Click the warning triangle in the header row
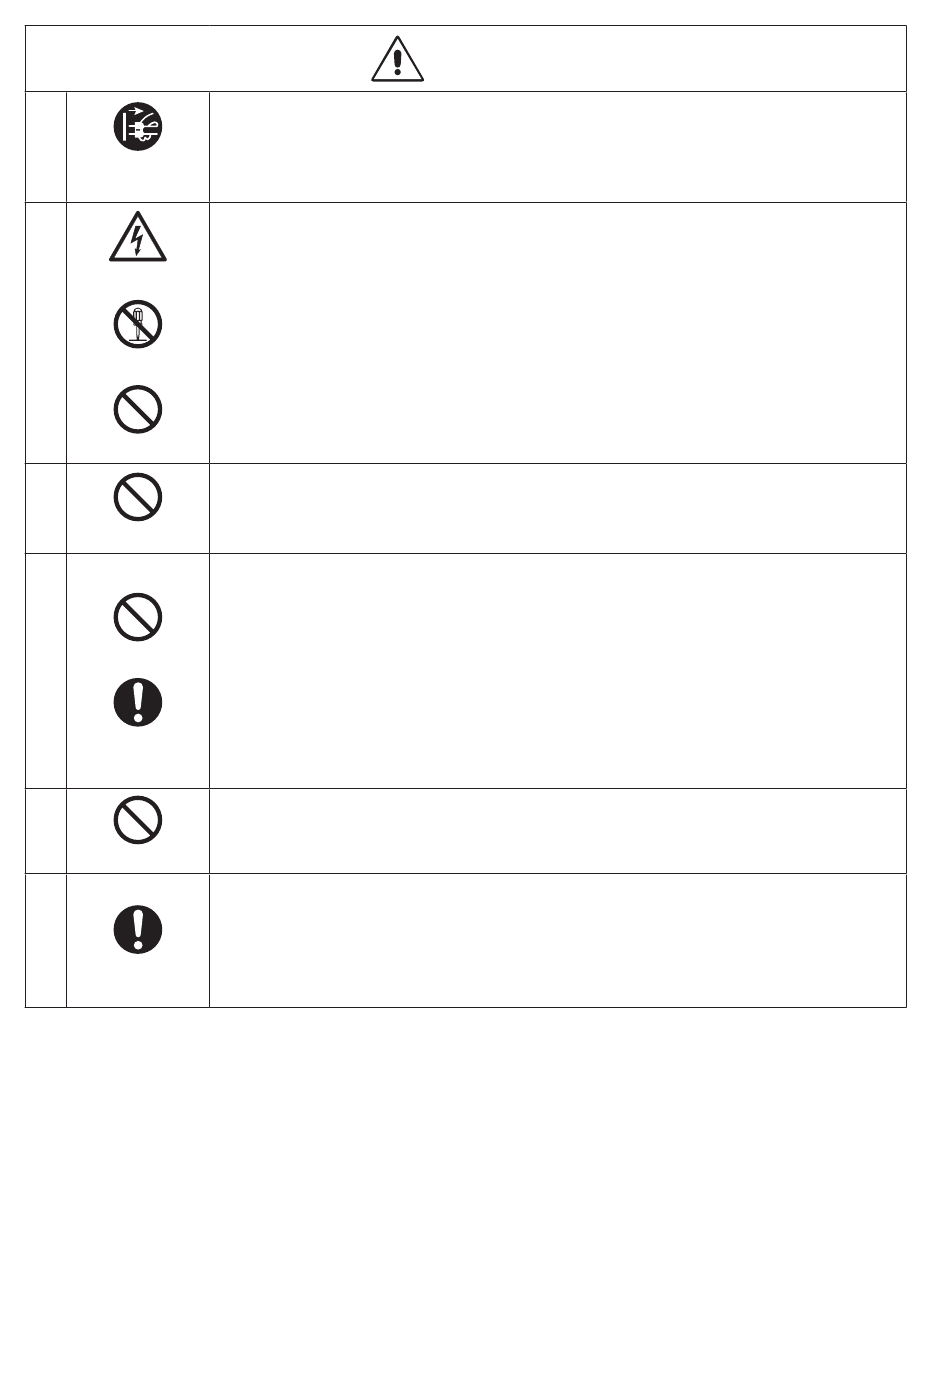This screenshot has width=950, height=1374. click(x=398, y=60)
